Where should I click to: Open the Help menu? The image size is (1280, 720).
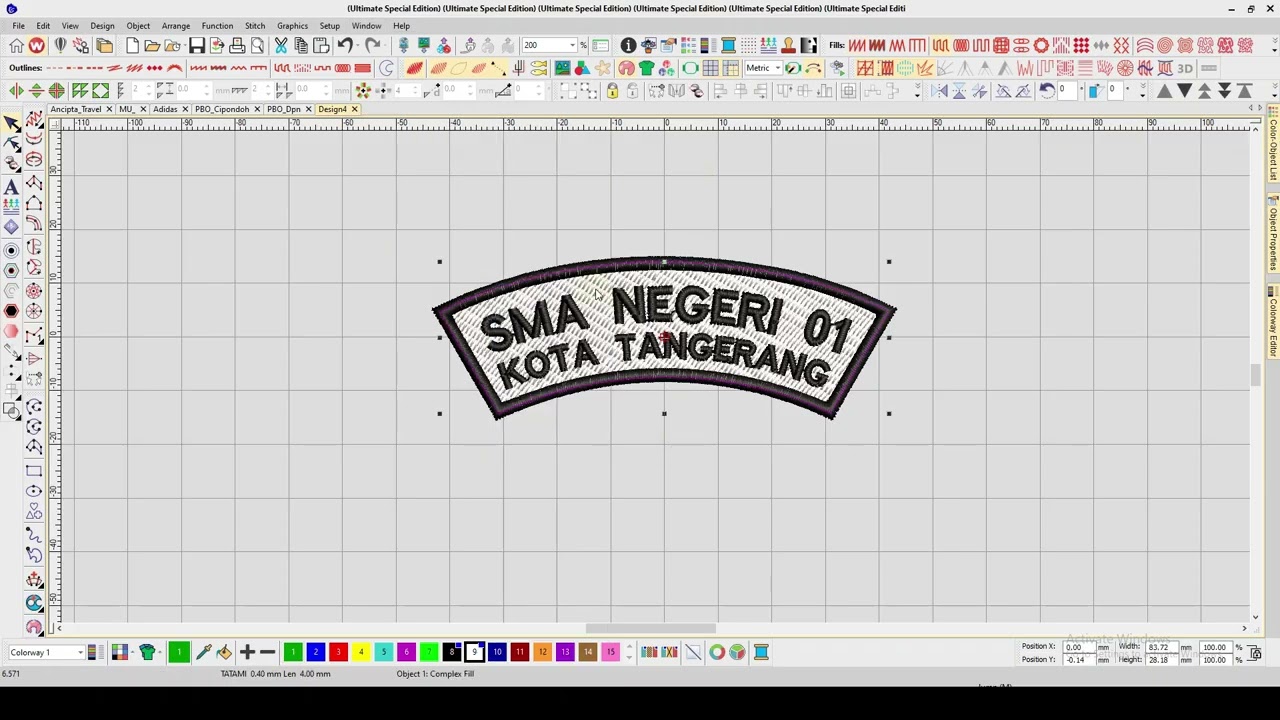point(401,26)
